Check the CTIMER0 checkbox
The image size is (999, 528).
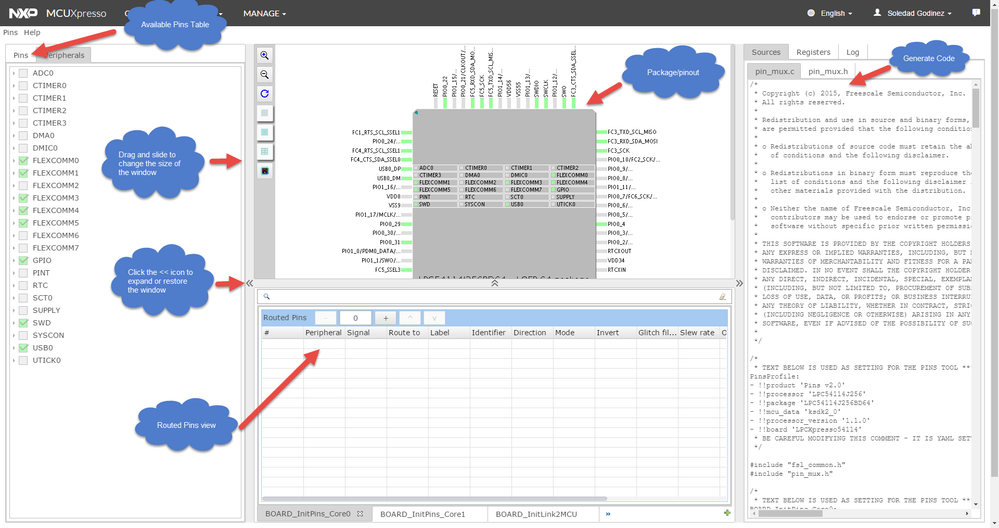click(23, 85)
